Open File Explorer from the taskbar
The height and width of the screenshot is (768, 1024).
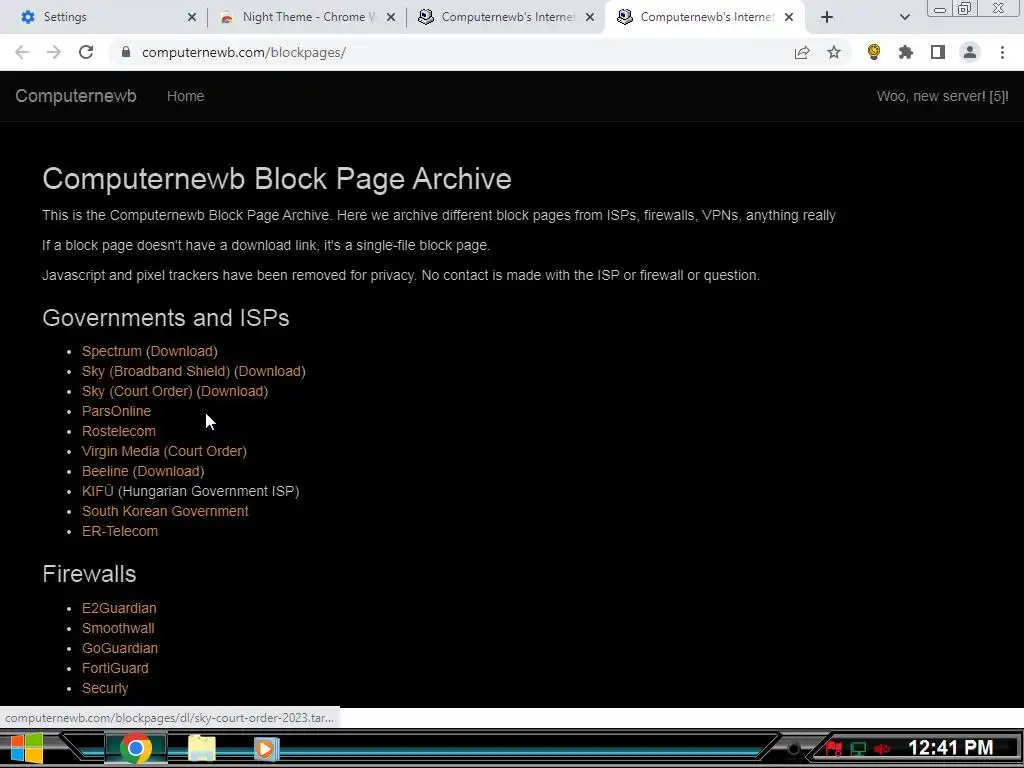pos(201,748)
